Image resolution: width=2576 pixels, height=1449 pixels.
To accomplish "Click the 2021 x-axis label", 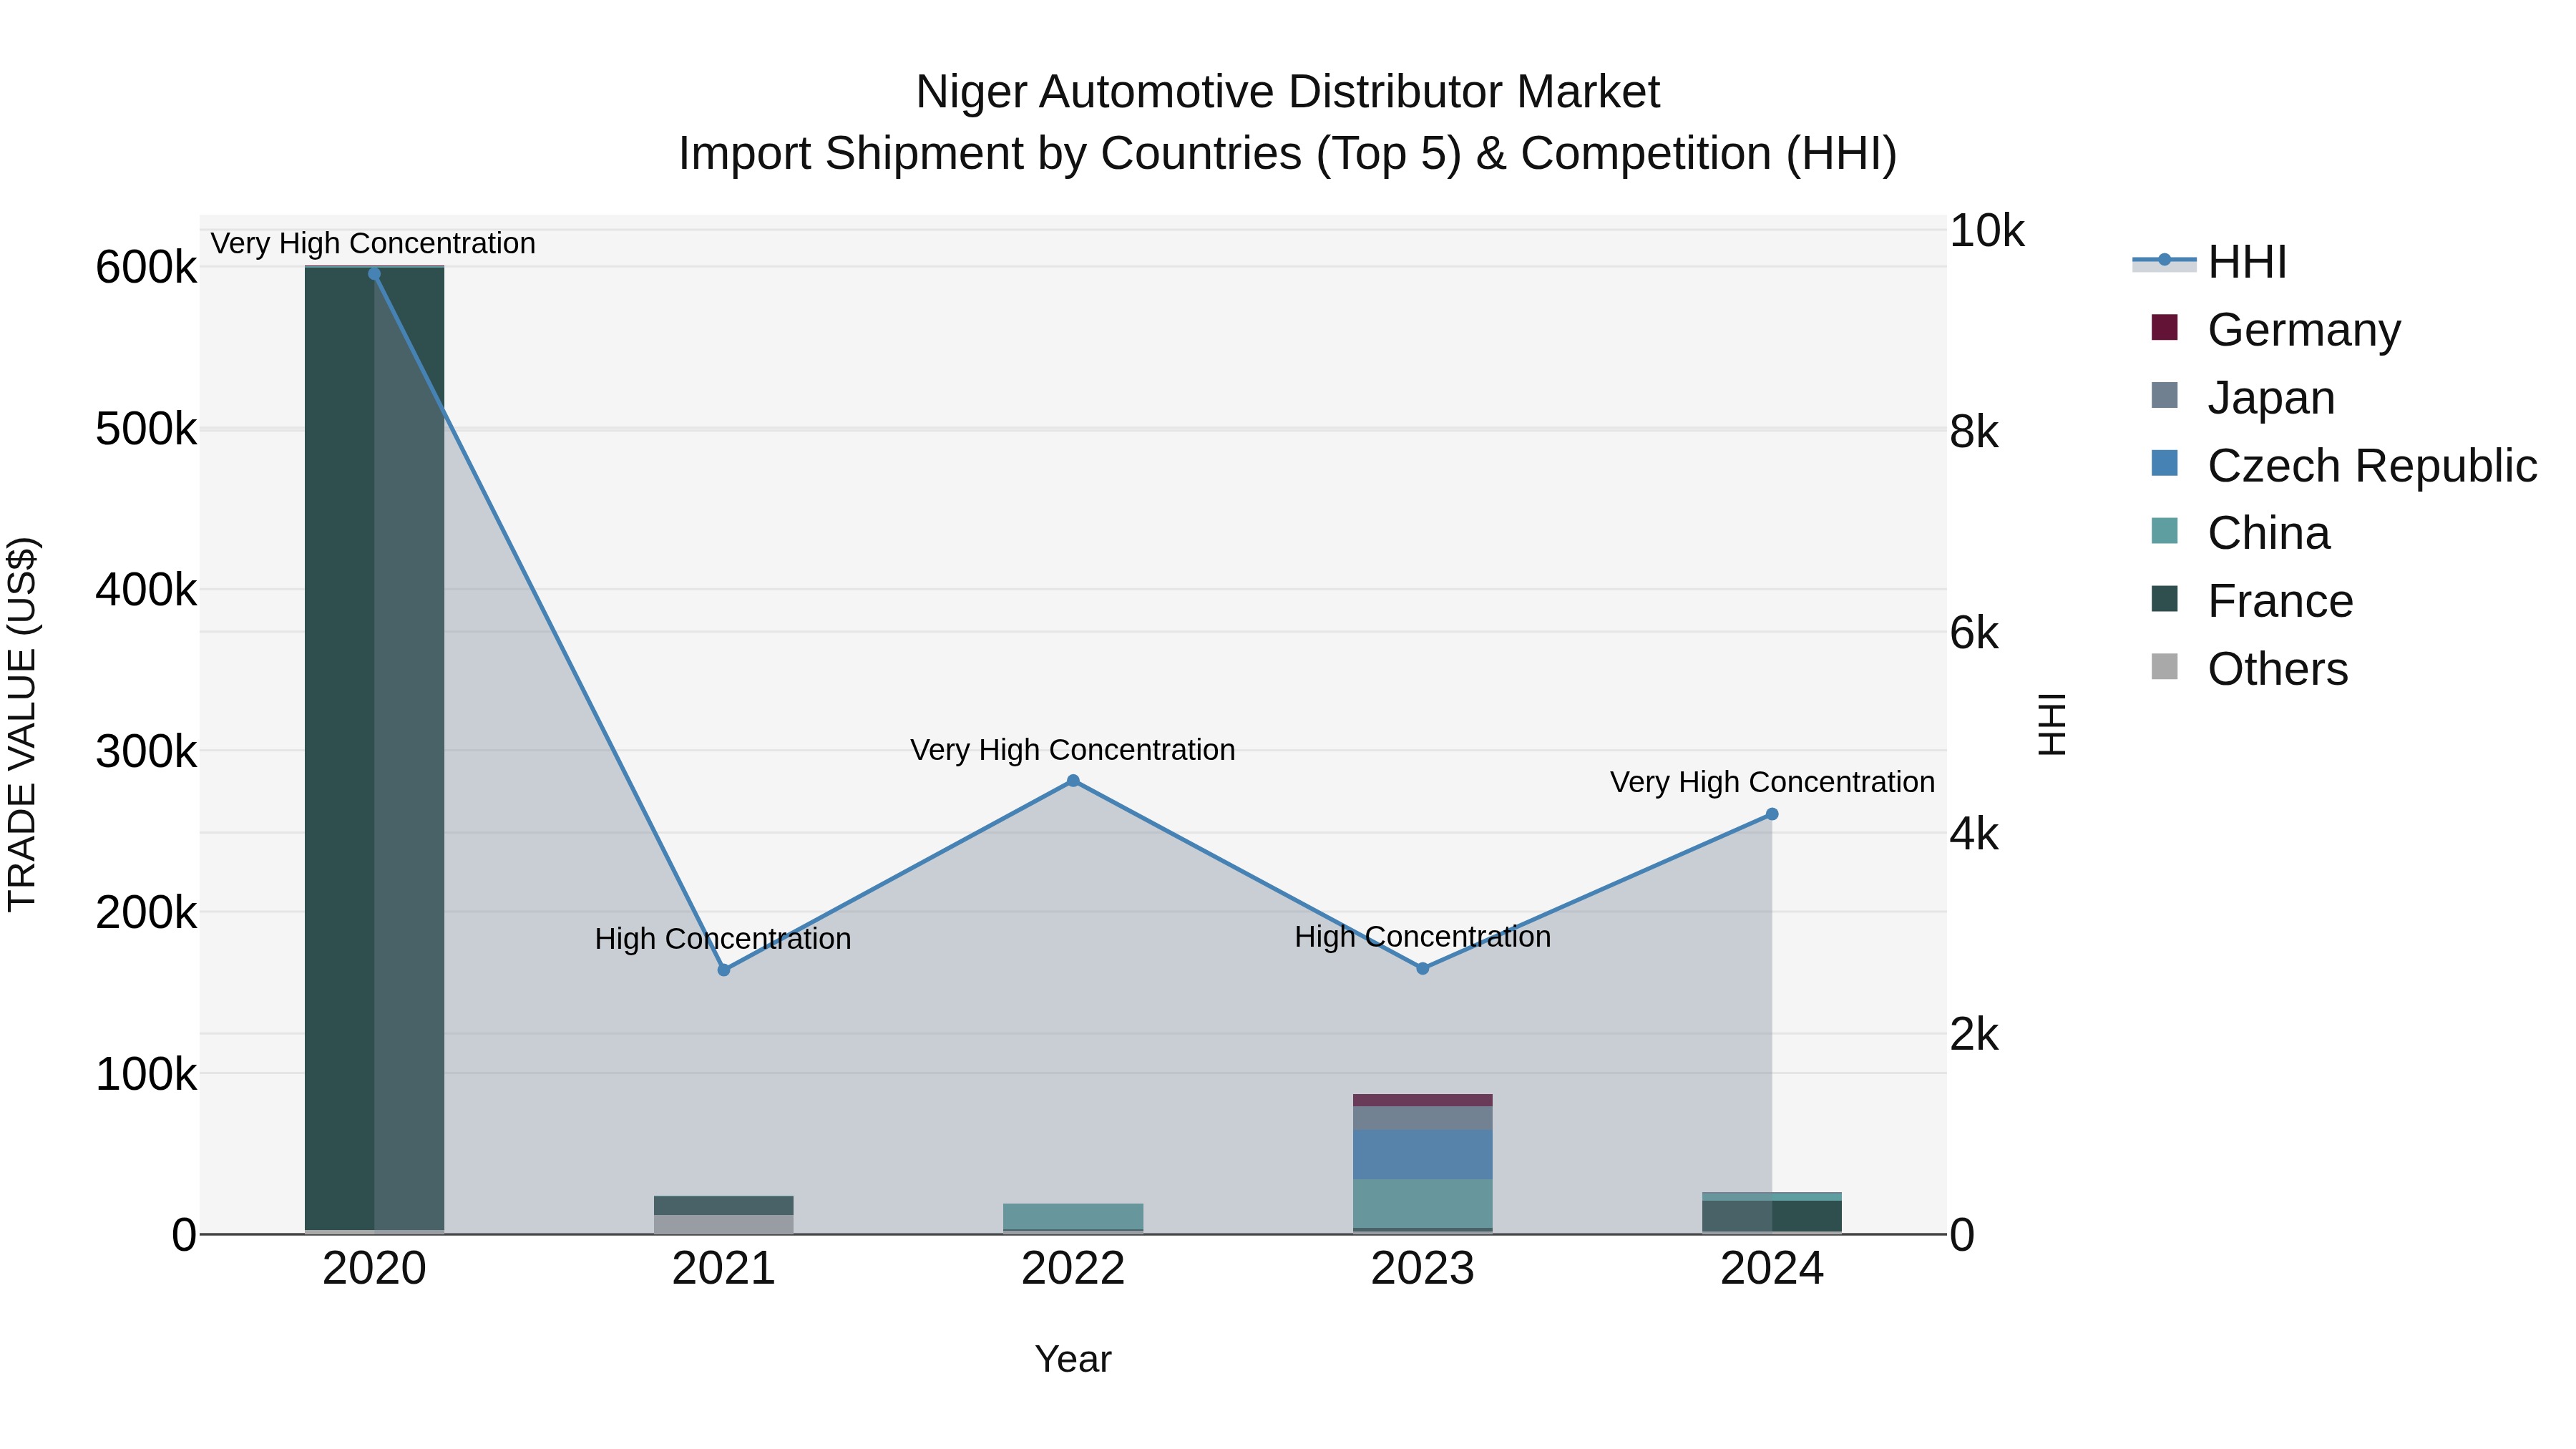I will 724,1269.
